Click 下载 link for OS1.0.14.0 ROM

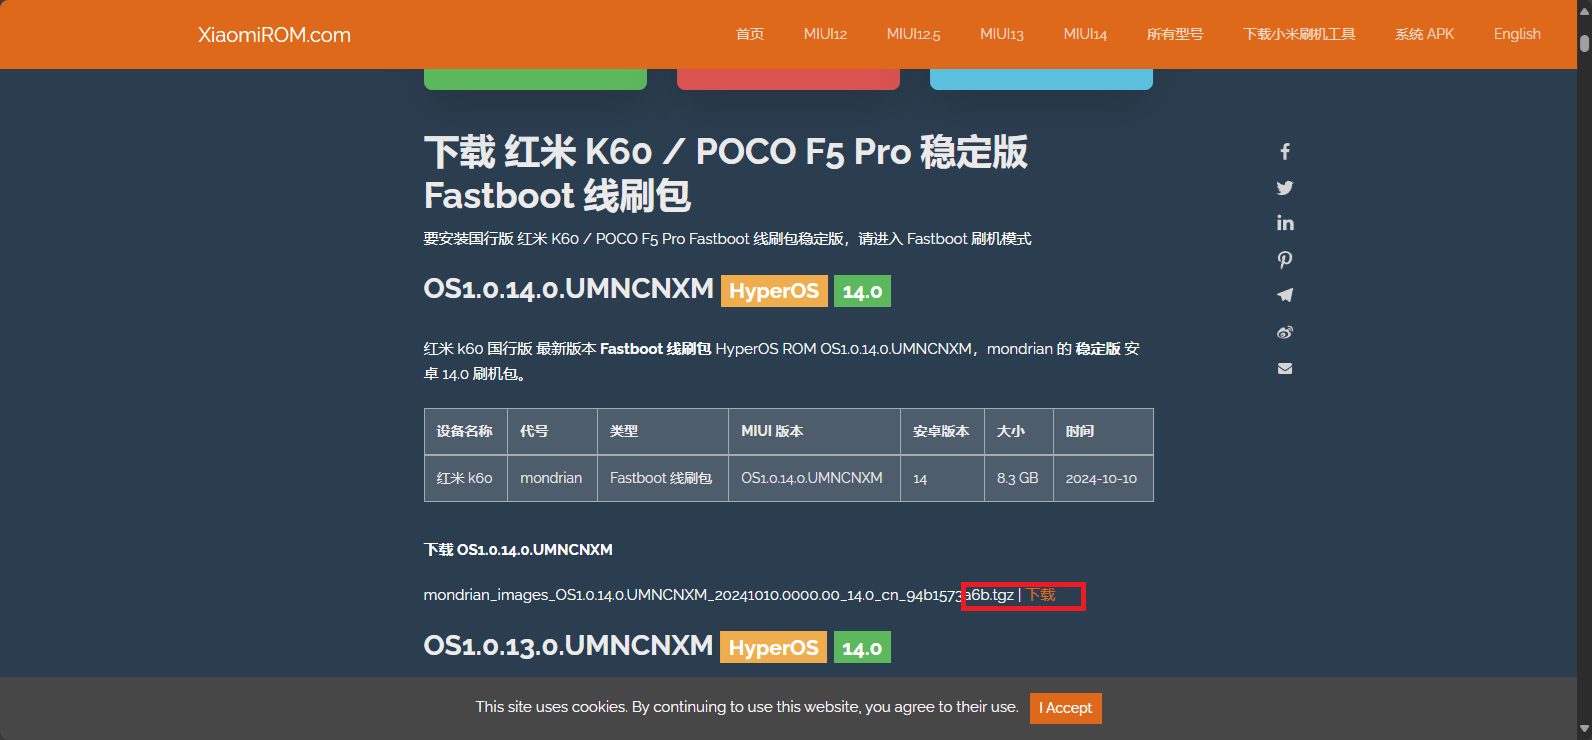pos(1041,595)
